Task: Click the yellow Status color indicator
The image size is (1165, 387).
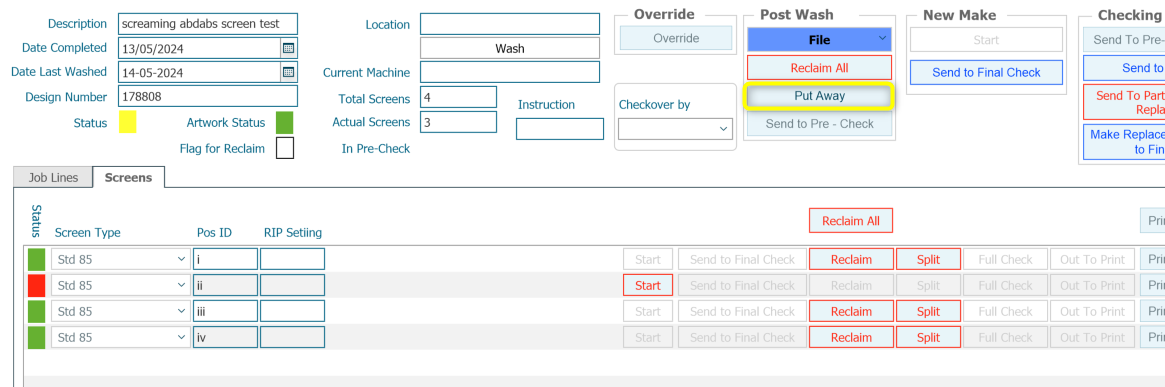Action: coord(128,123)
